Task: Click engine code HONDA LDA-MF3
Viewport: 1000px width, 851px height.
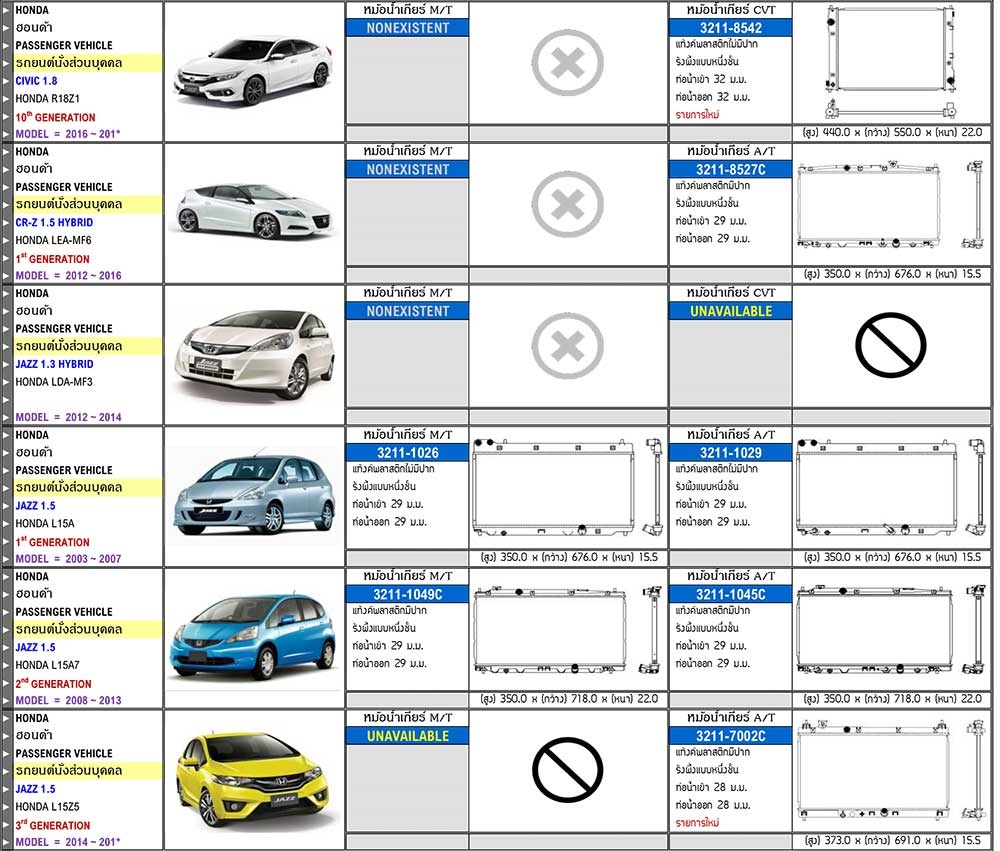Action: [x=54, y=382]
